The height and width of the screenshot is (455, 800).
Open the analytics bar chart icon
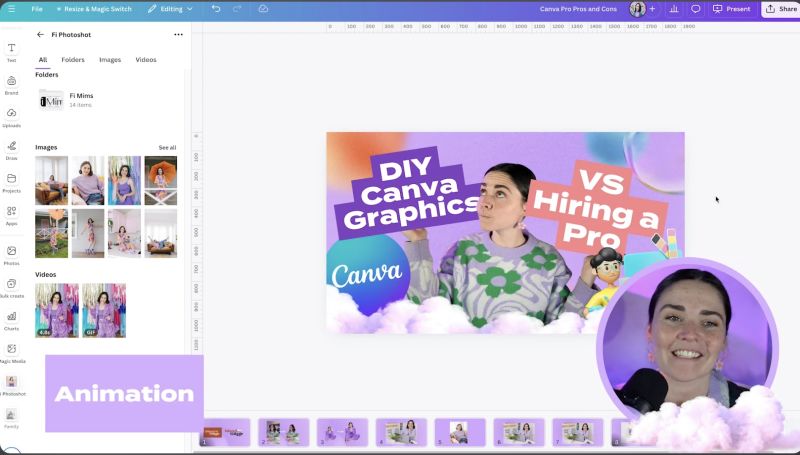(673, 9)
